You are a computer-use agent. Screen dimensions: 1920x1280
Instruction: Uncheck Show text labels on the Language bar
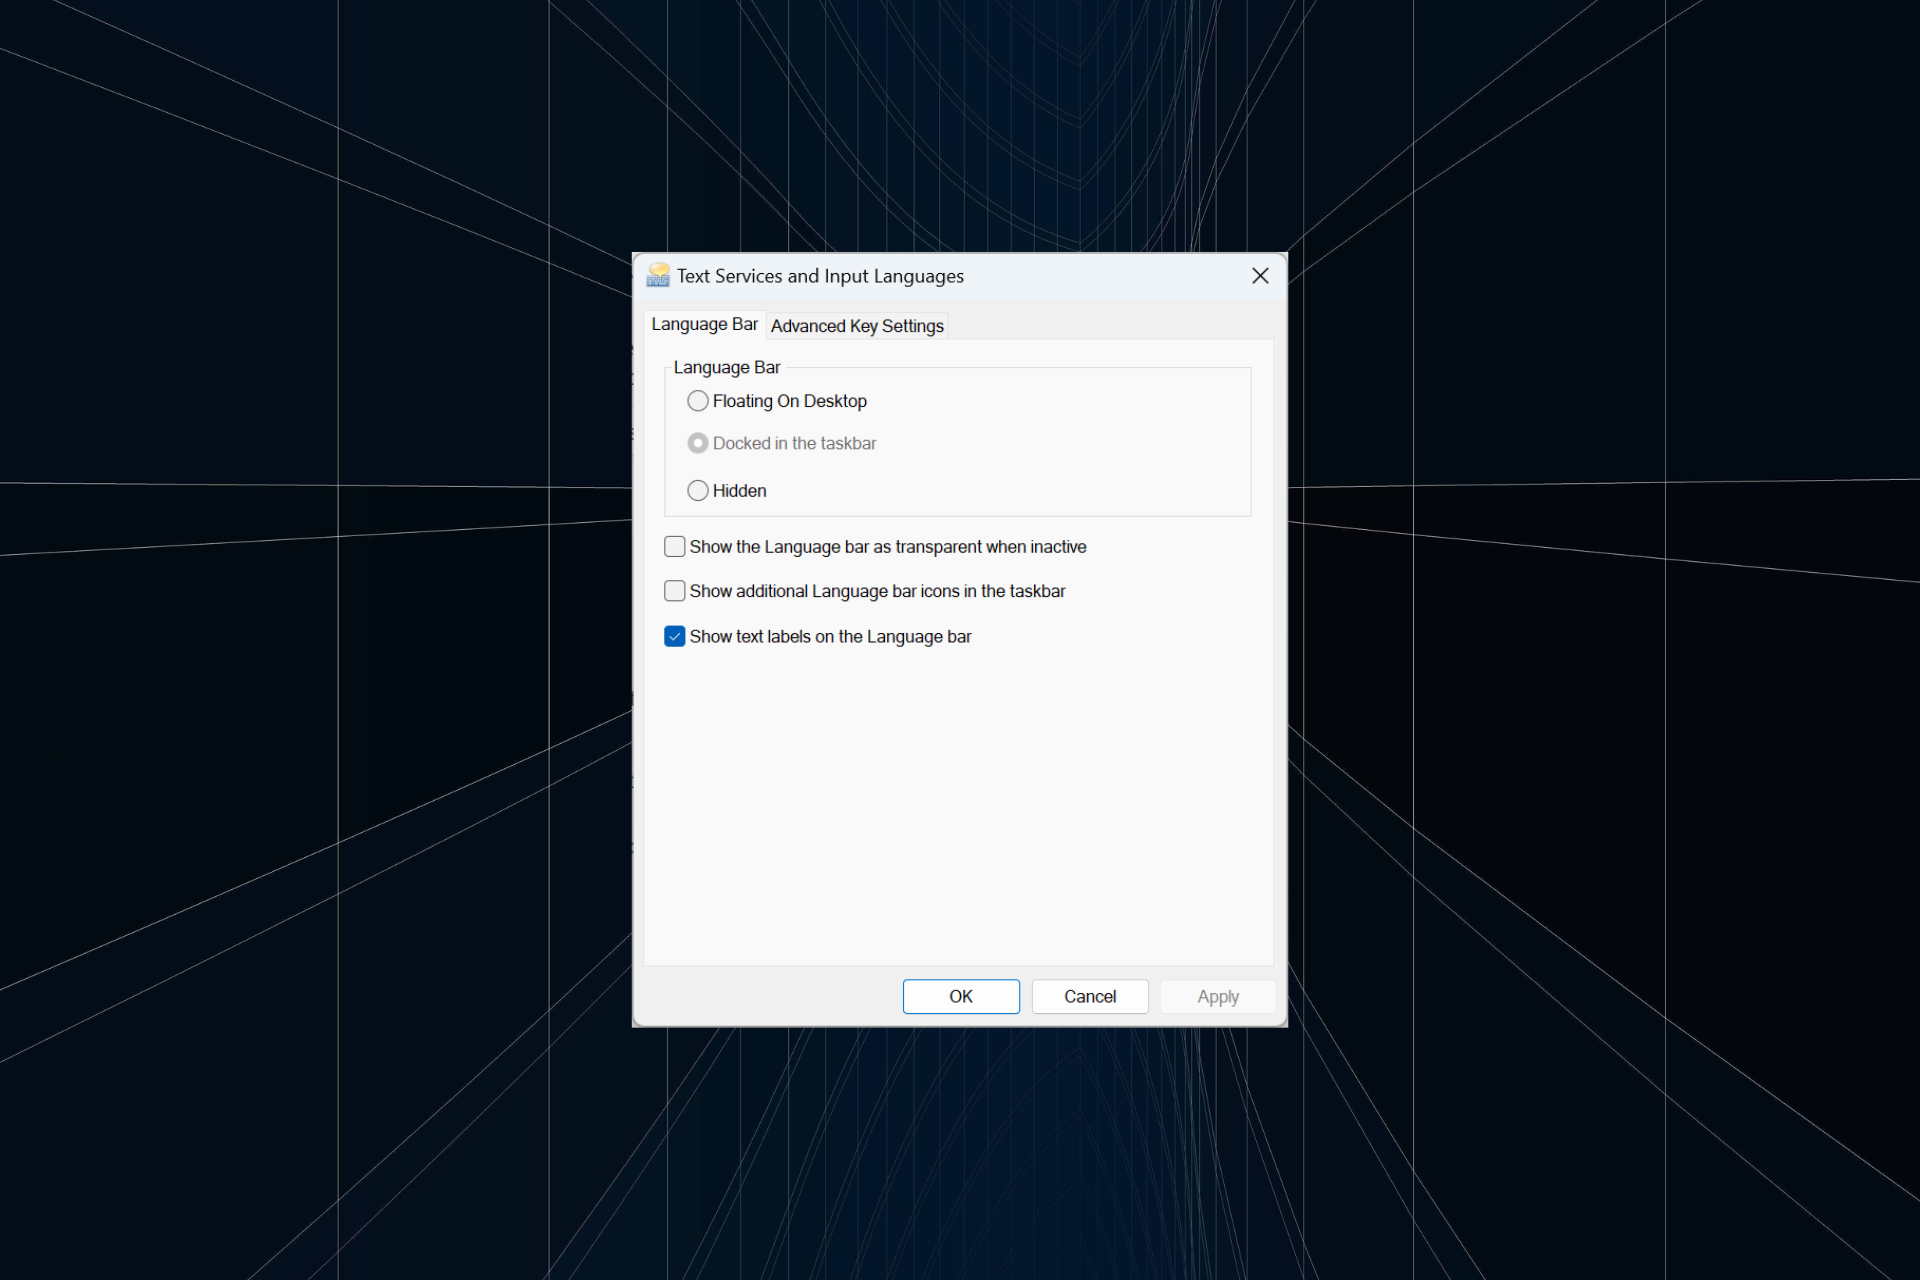tap(674, 636)
